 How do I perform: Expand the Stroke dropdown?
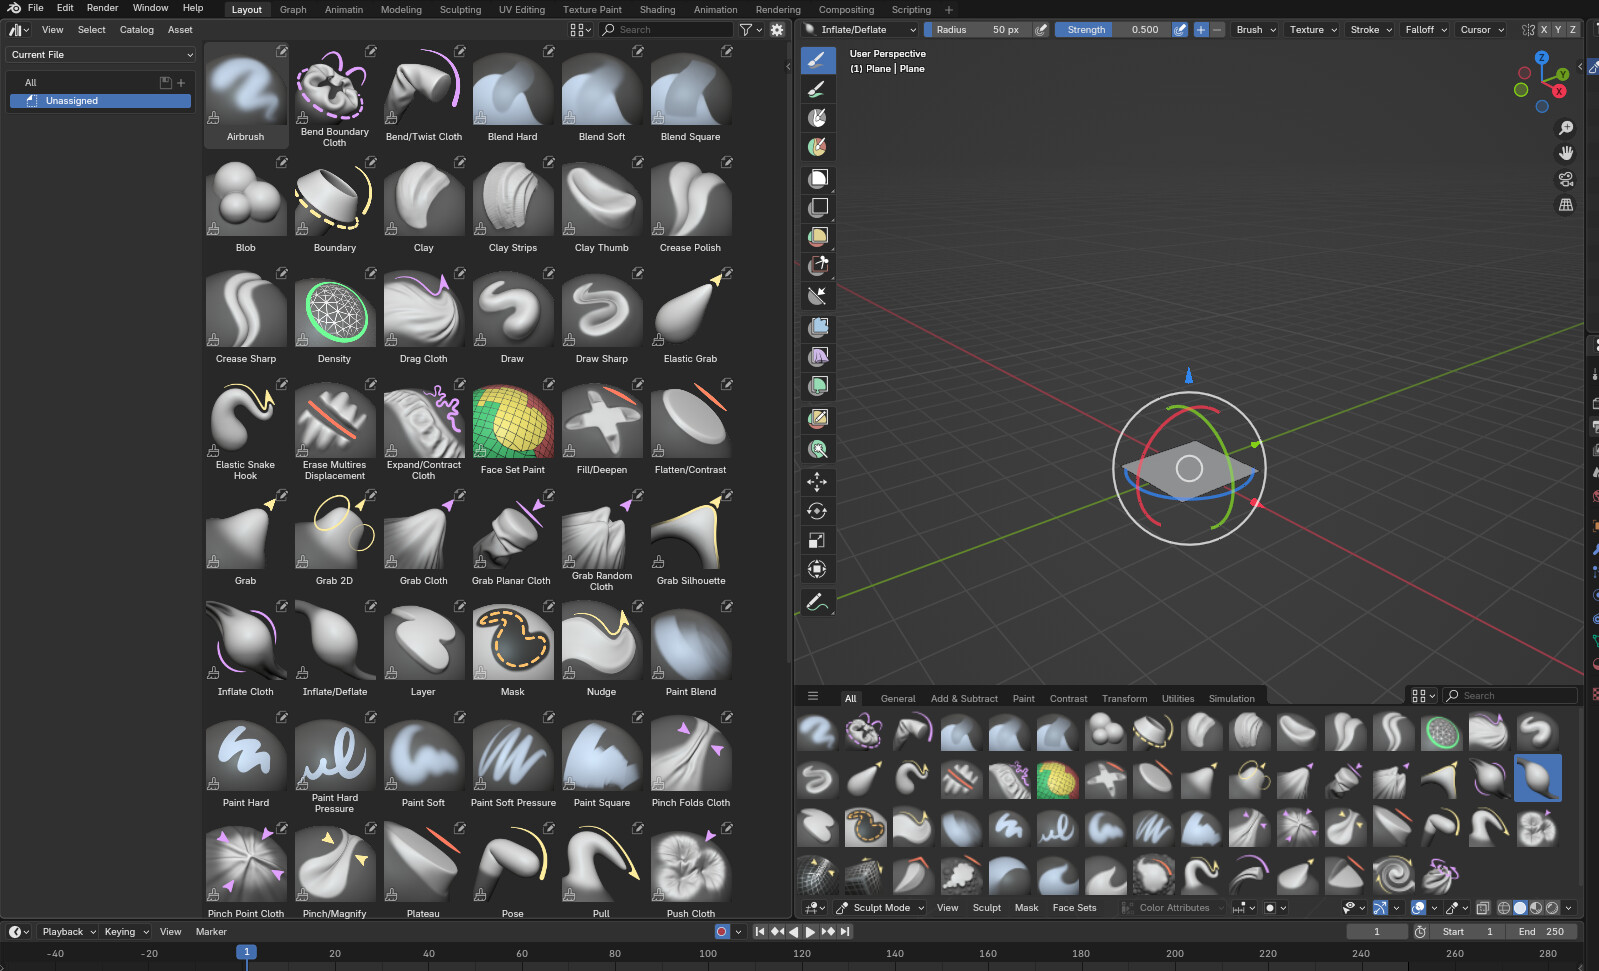[1371, 30]
